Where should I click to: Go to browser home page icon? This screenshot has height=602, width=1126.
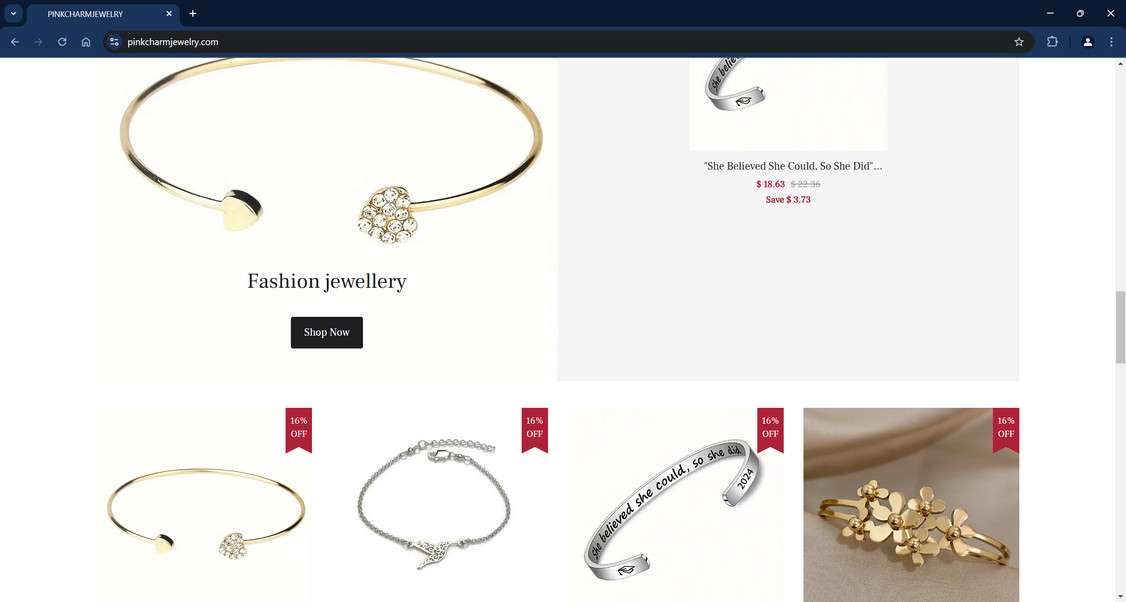click(85, 42)
